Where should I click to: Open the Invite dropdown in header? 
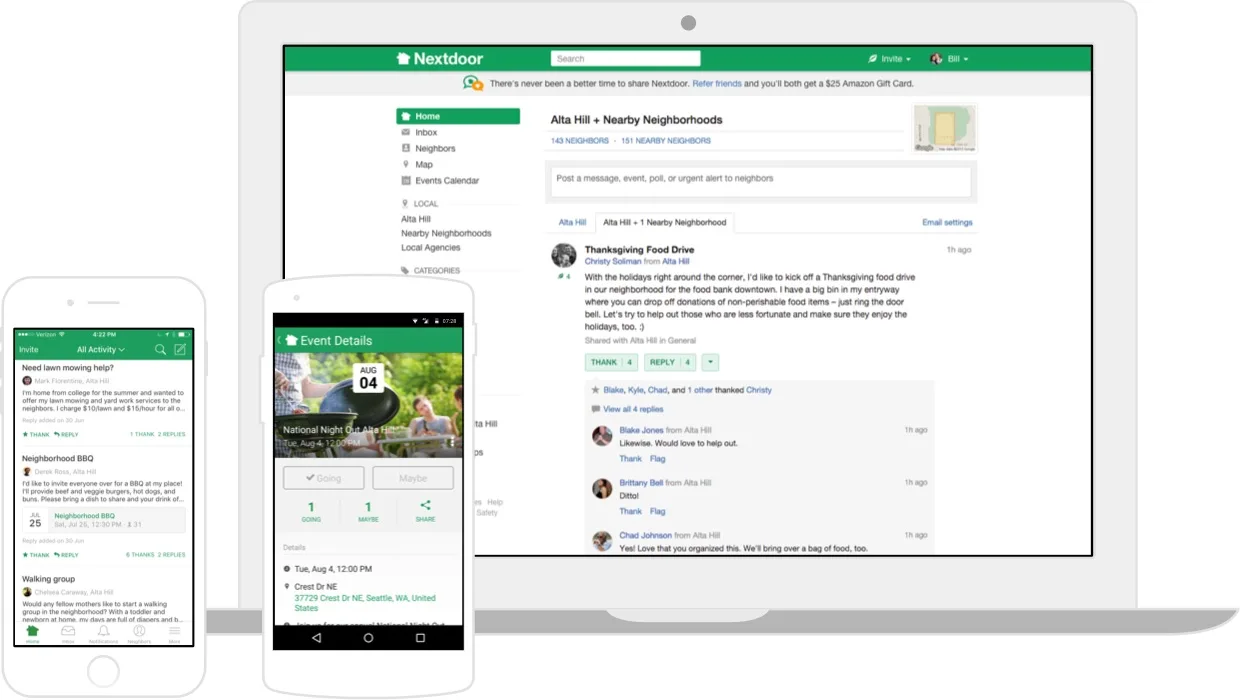pyautogui.click(x=890, y=59)
